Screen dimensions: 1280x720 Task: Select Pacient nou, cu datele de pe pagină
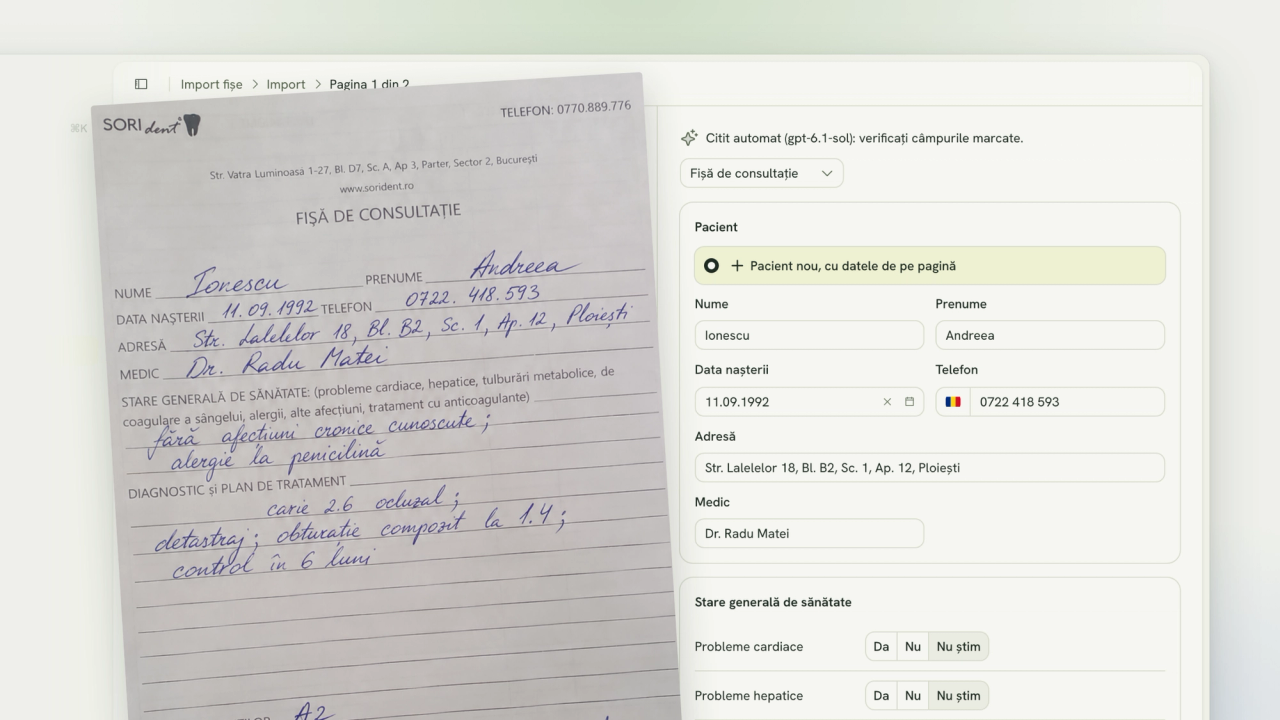[x=930, y=266]
